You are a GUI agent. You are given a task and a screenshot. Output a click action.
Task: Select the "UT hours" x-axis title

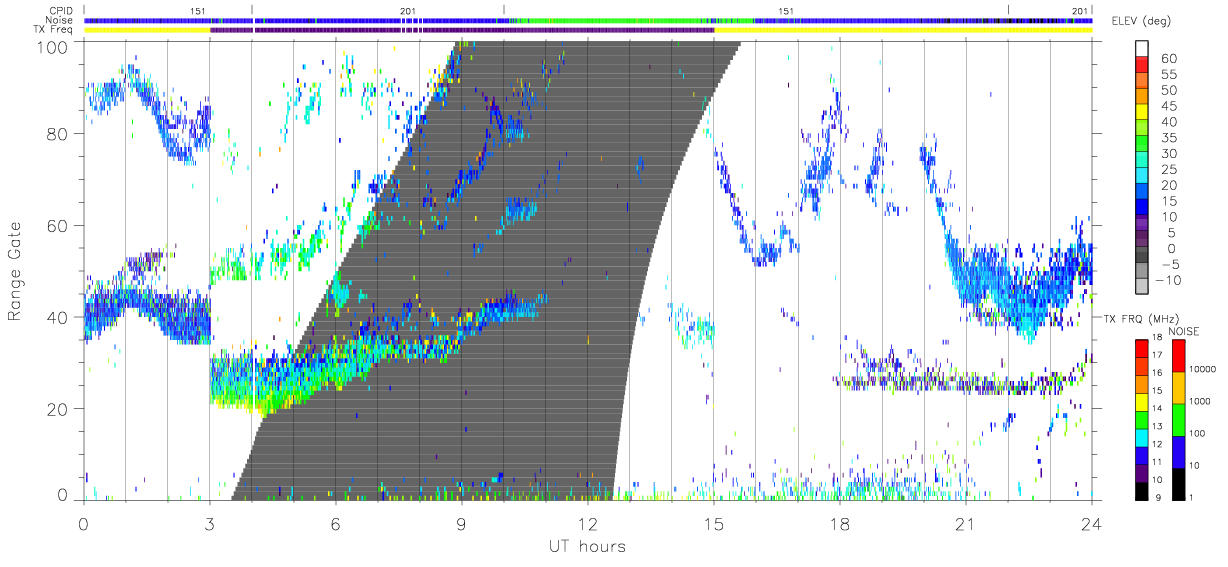[586, 546]
